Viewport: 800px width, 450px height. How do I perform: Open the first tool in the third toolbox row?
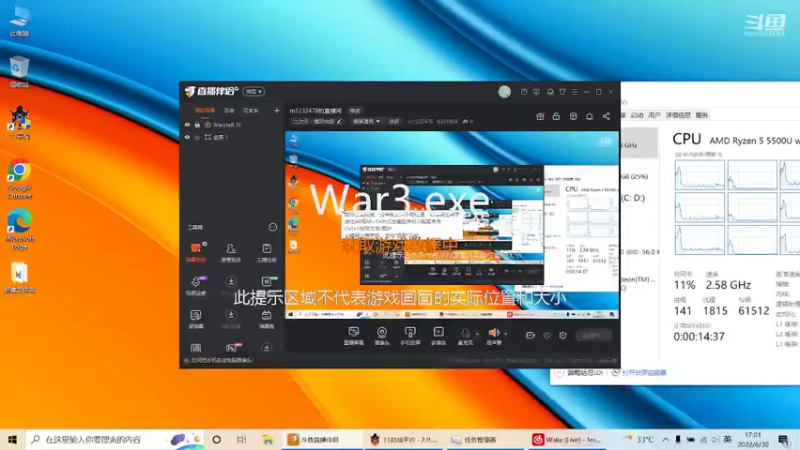[196, 318]
